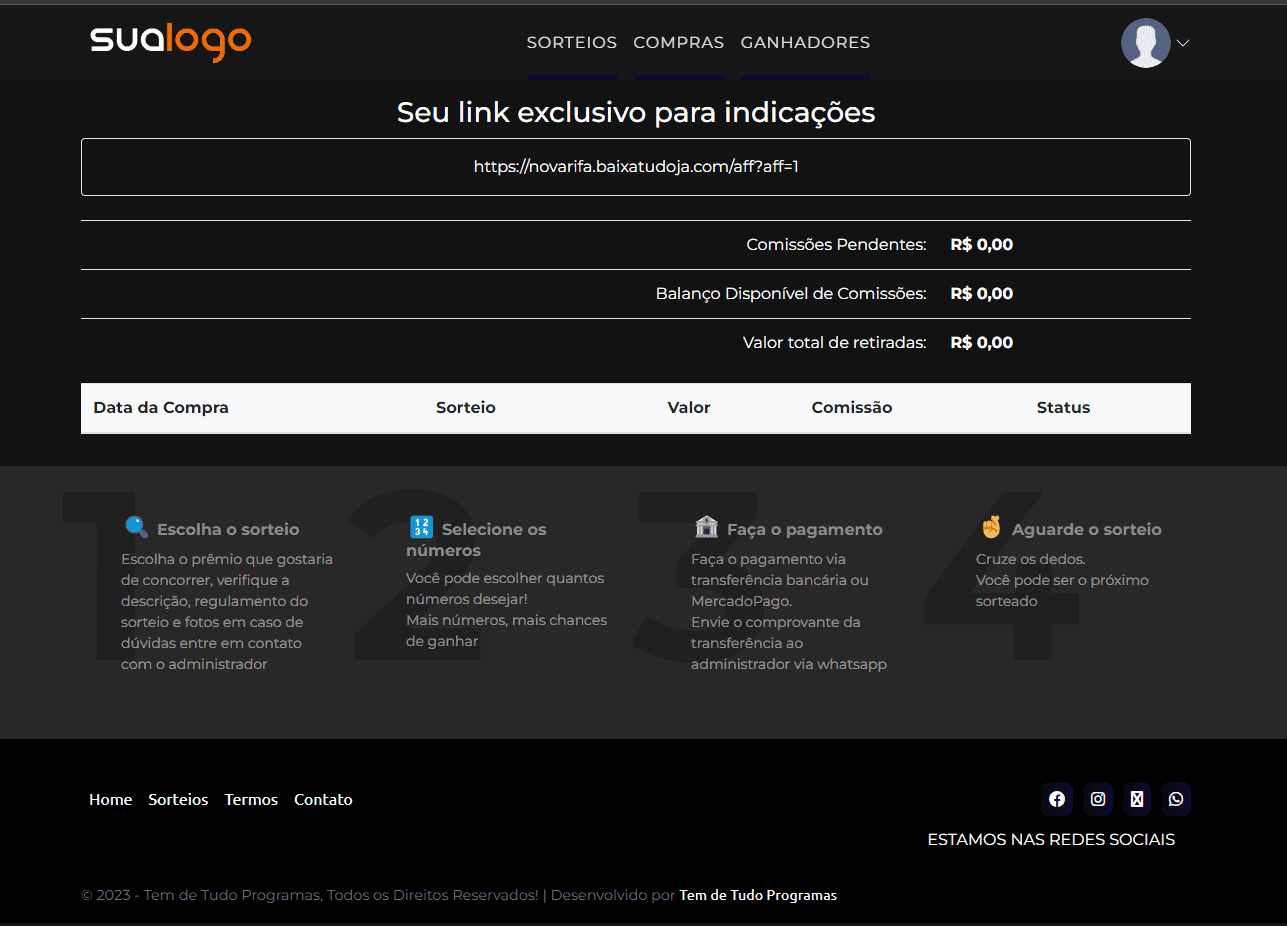Navigate to GANHADORES in top menu
The image size is (1287, 926).
(805, 43)
